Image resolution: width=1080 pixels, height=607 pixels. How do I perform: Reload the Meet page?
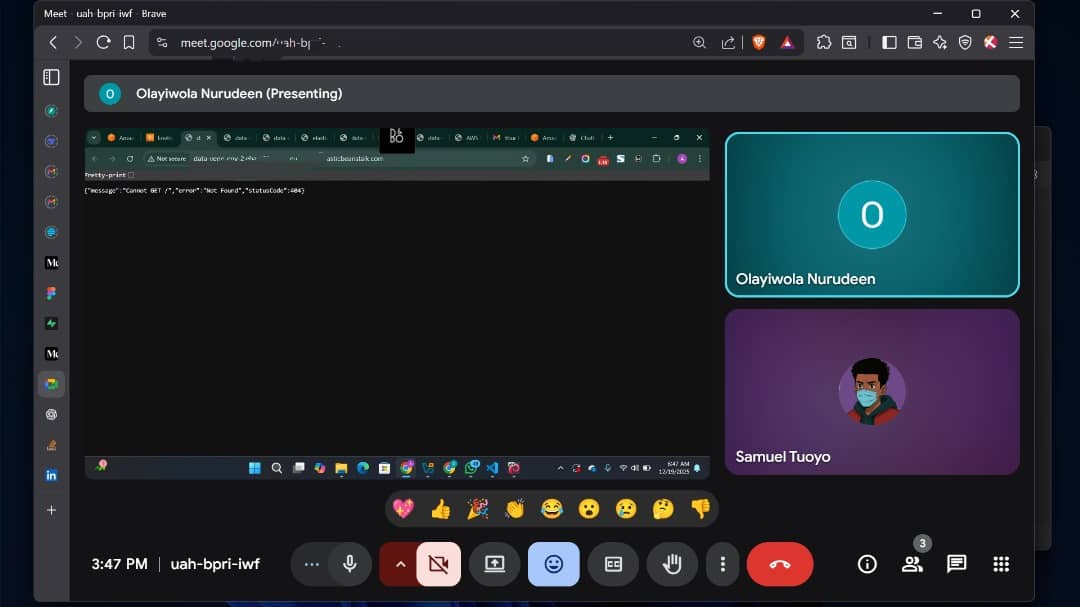103,43
